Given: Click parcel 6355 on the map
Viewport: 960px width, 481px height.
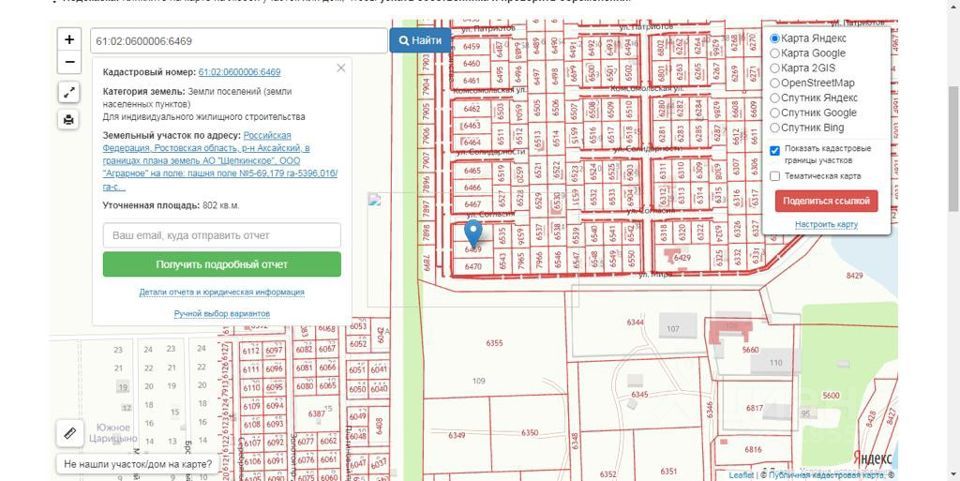Looking at the screenshot, I should pos(494,343).
